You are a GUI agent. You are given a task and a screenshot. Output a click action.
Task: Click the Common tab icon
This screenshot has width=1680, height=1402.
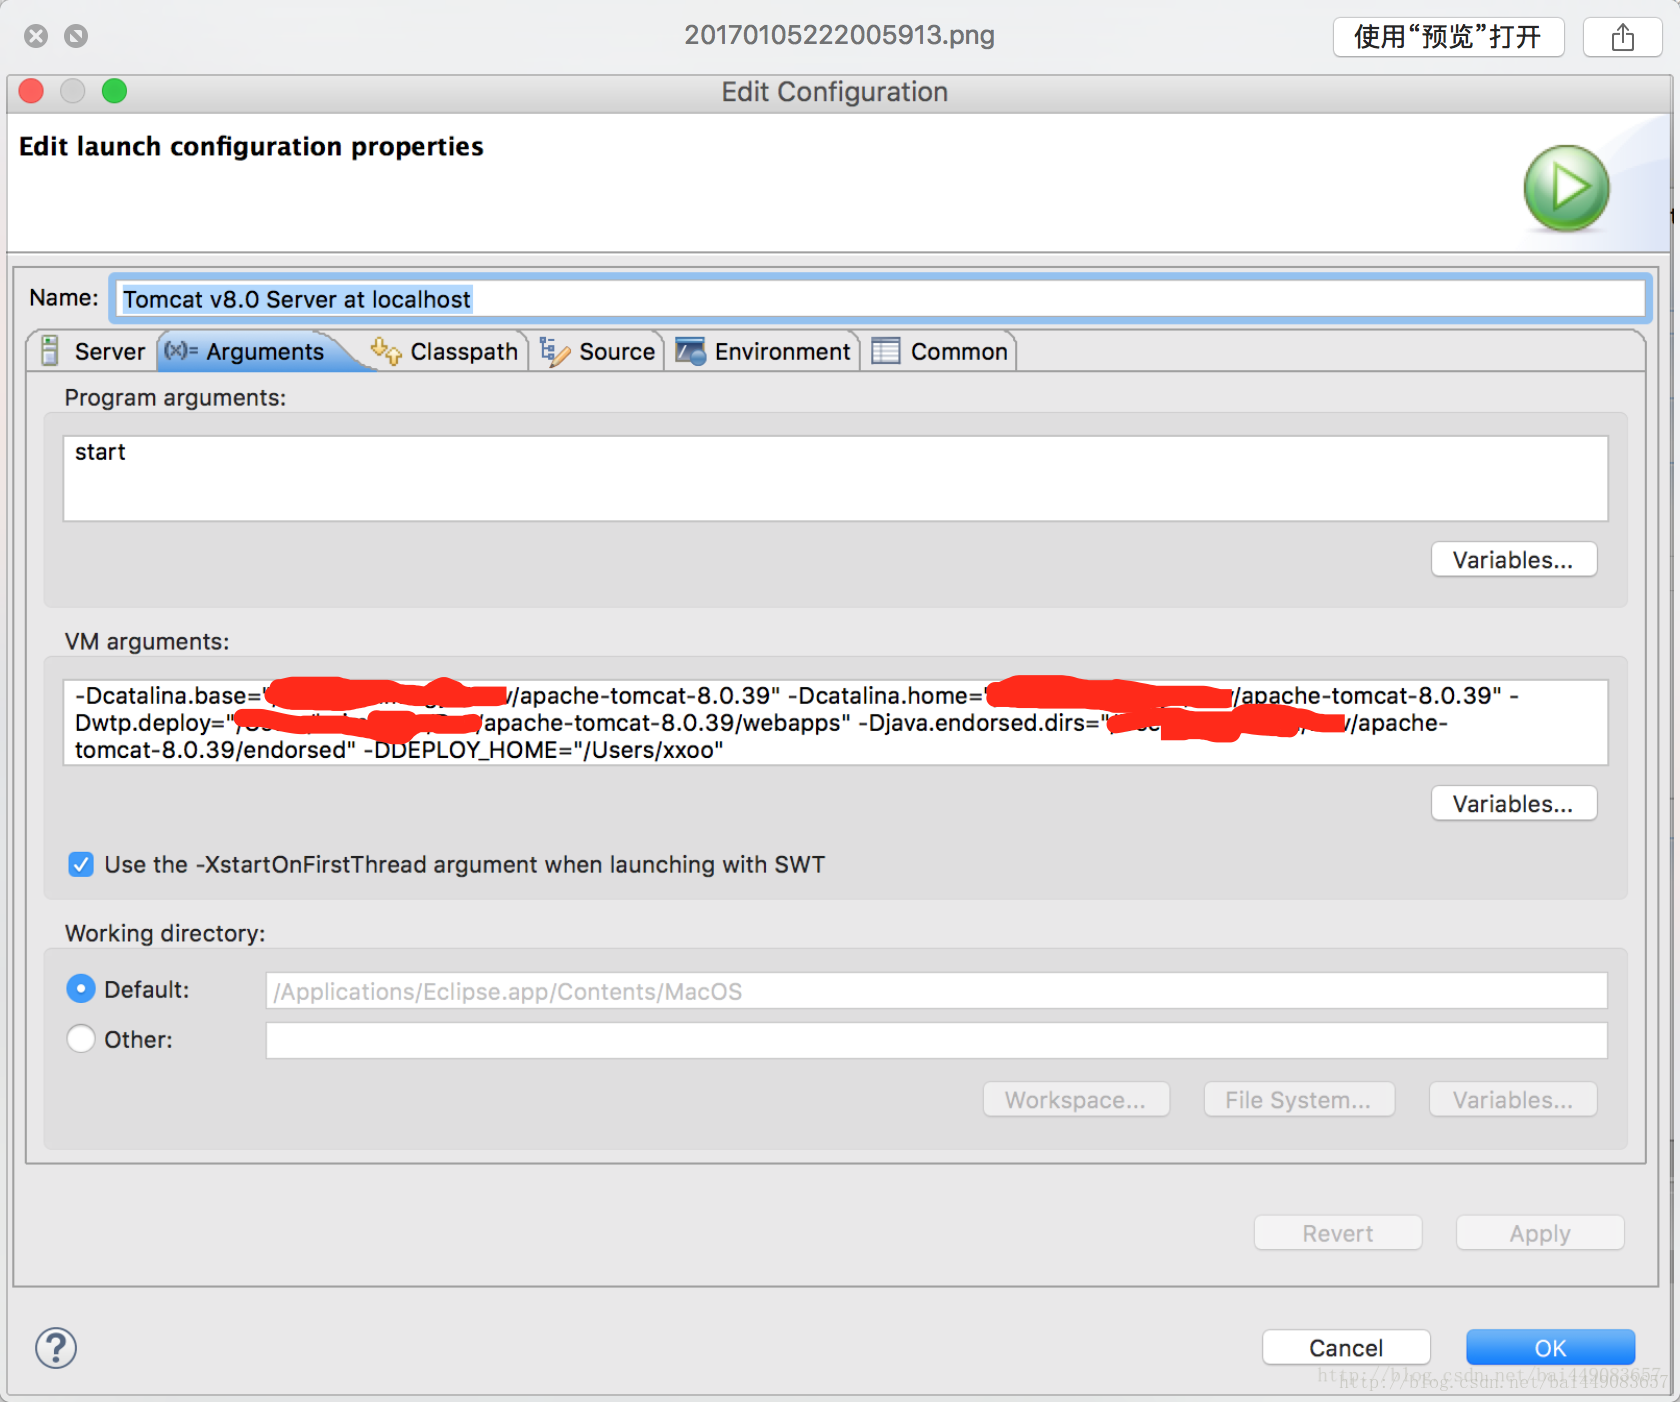tap(886, 351)
